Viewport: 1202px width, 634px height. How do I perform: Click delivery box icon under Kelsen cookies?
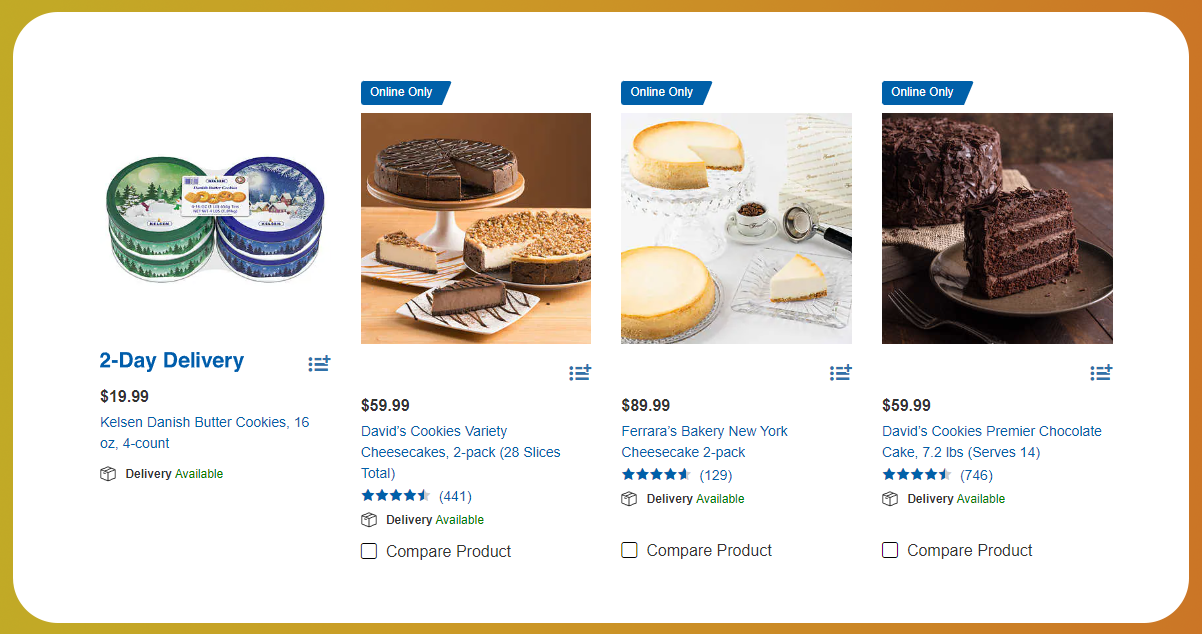(108, 474)
